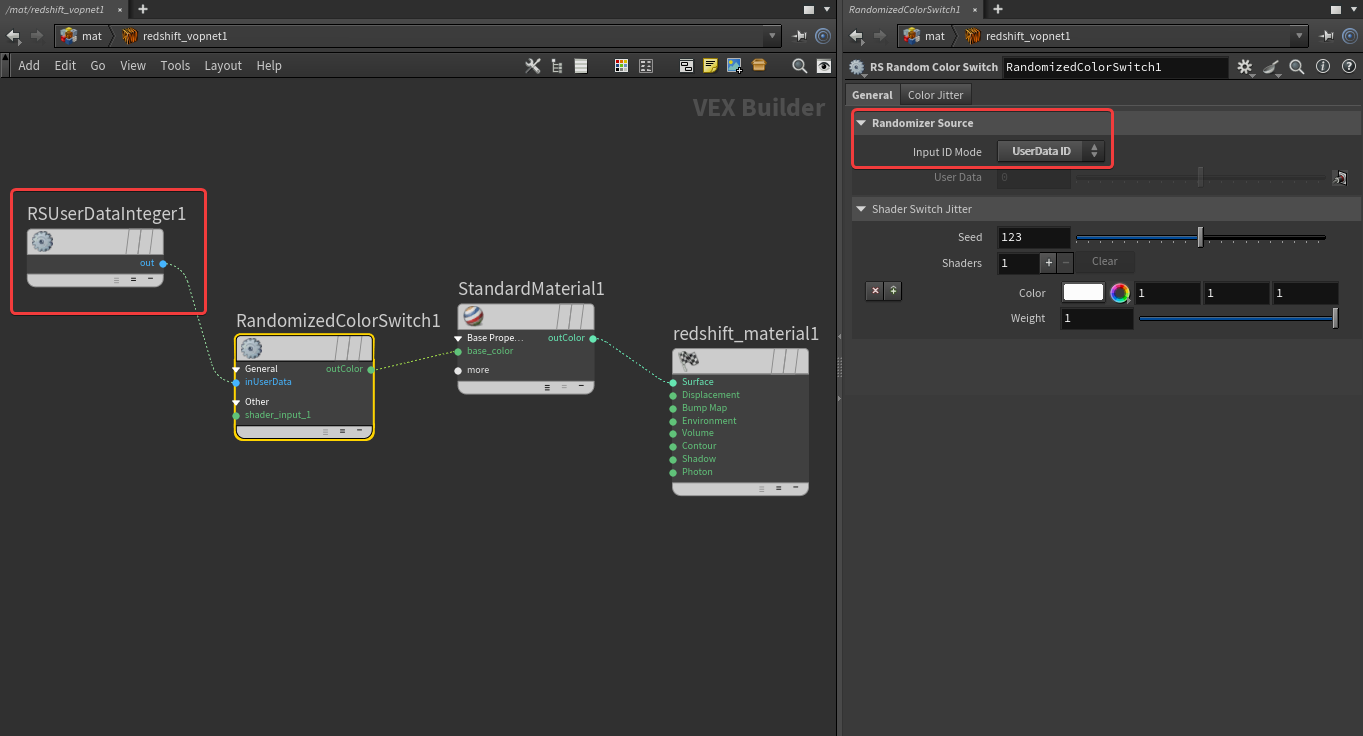Click the network box creation icon

[x=687, y=66]
